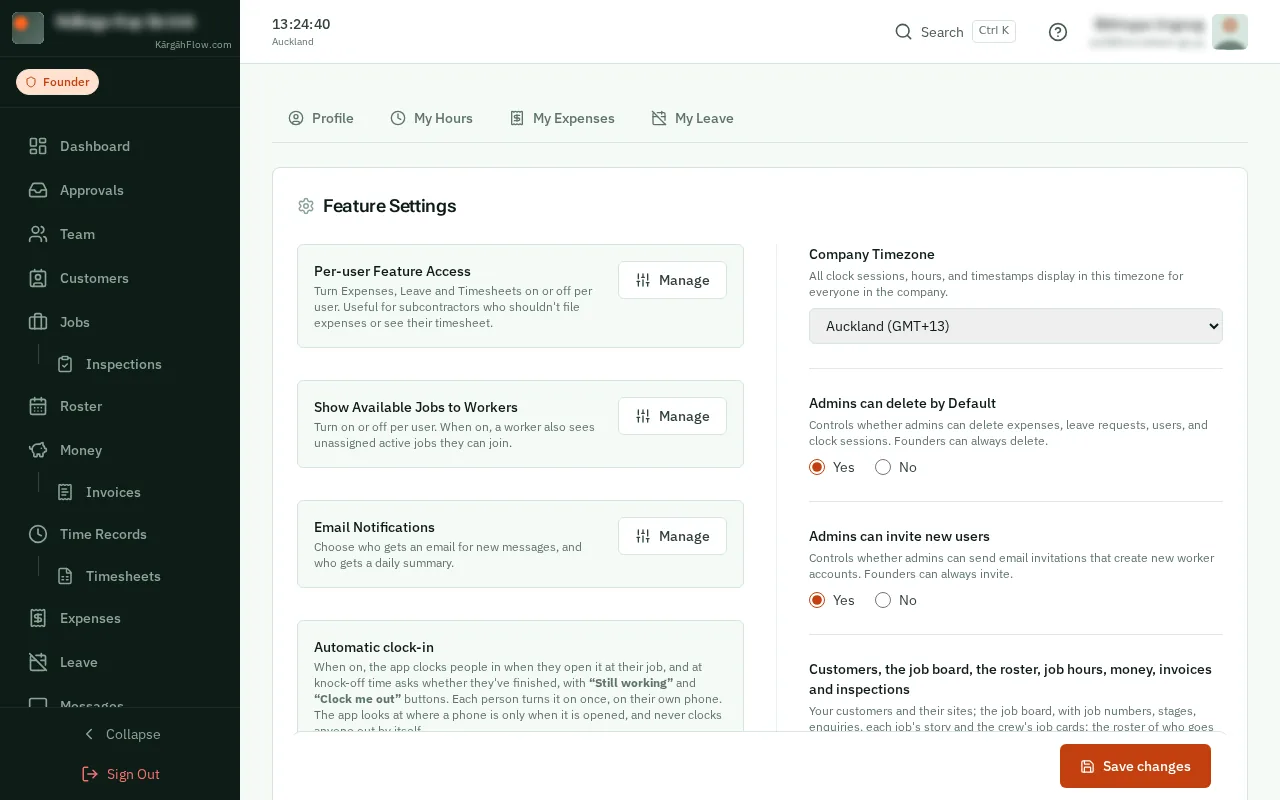Screen dimensions: 1280x800
Task: Click the Timesheets sheet icon
Action: tap(65, 576)
